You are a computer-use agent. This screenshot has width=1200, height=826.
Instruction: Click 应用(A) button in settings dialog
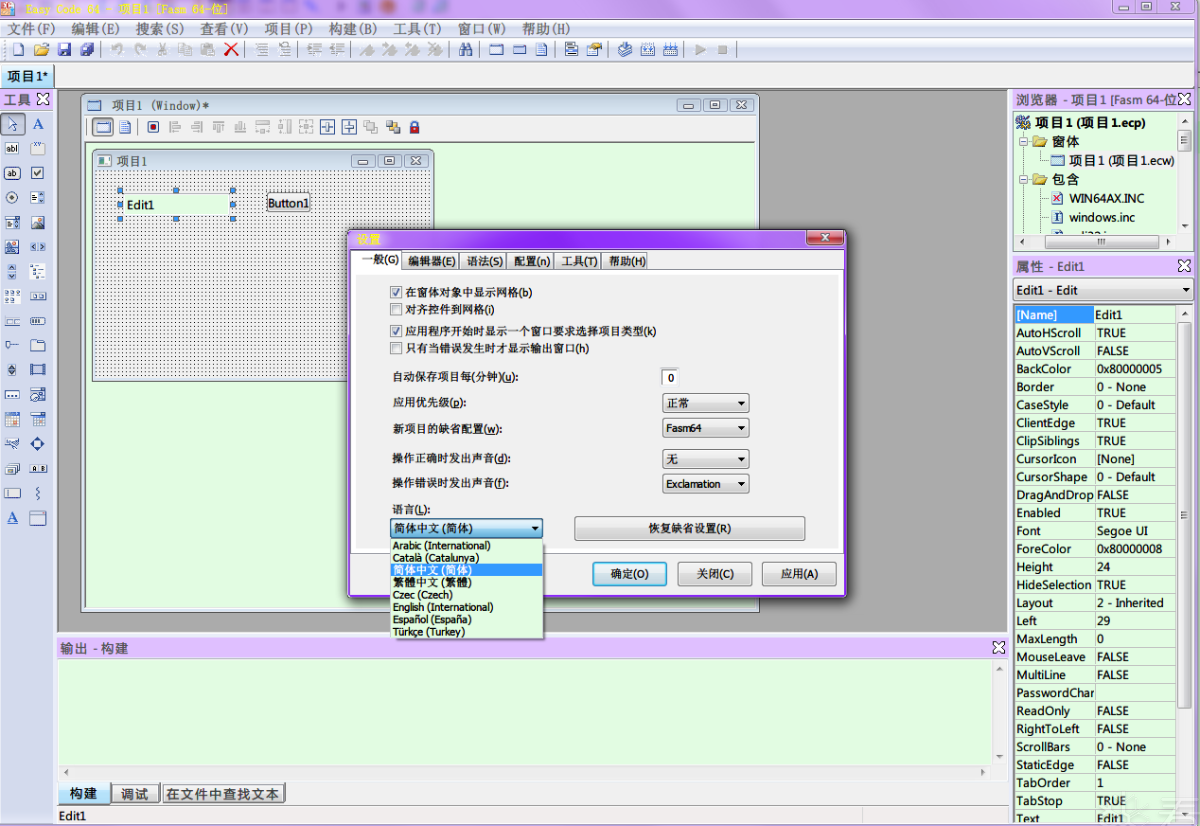point(799,574)
